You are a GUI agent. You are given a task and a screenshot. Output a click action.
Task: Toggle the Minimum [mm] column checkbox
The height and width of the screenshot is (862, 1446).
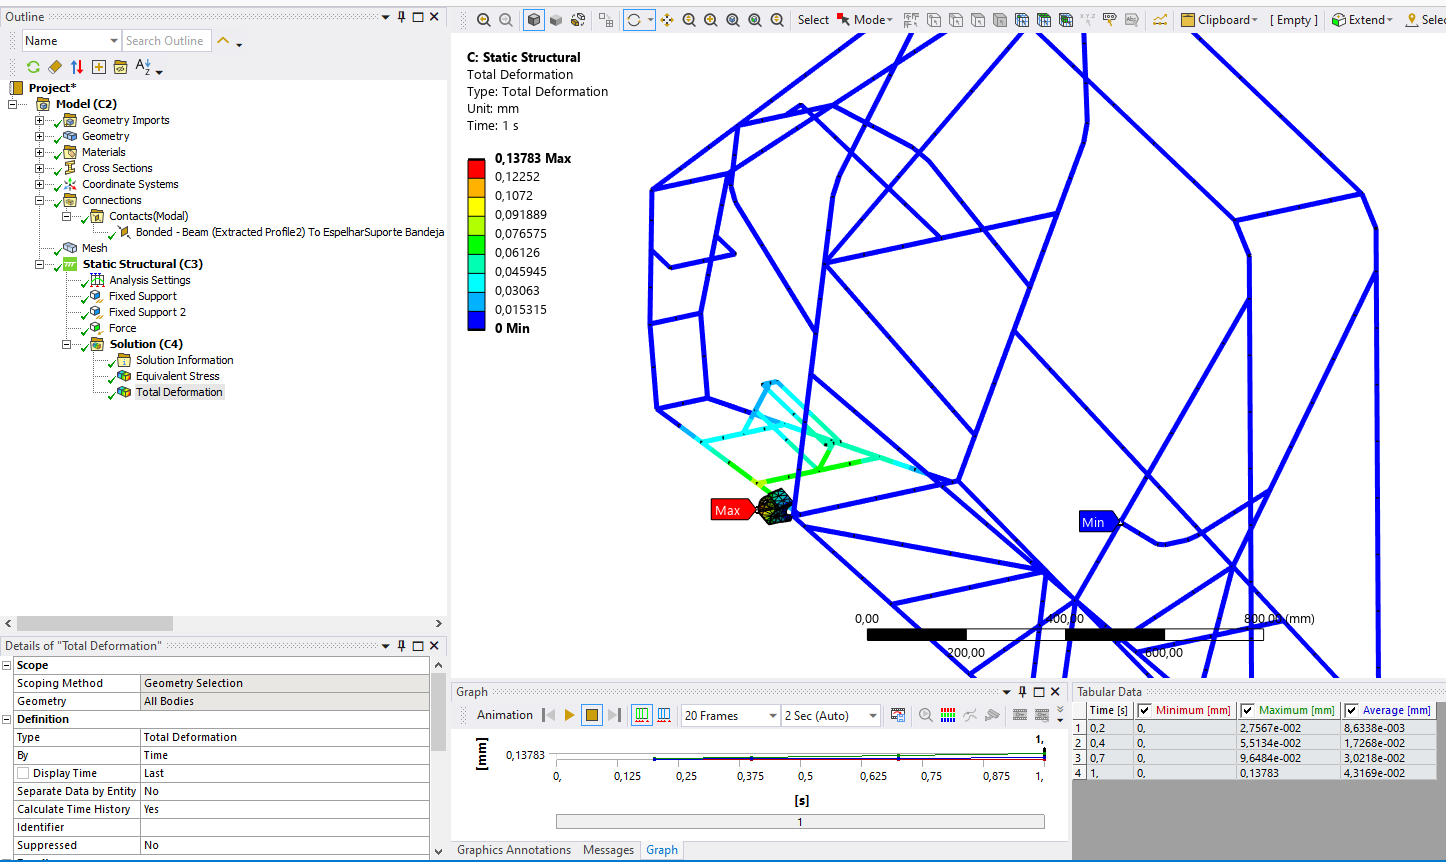1145,710
